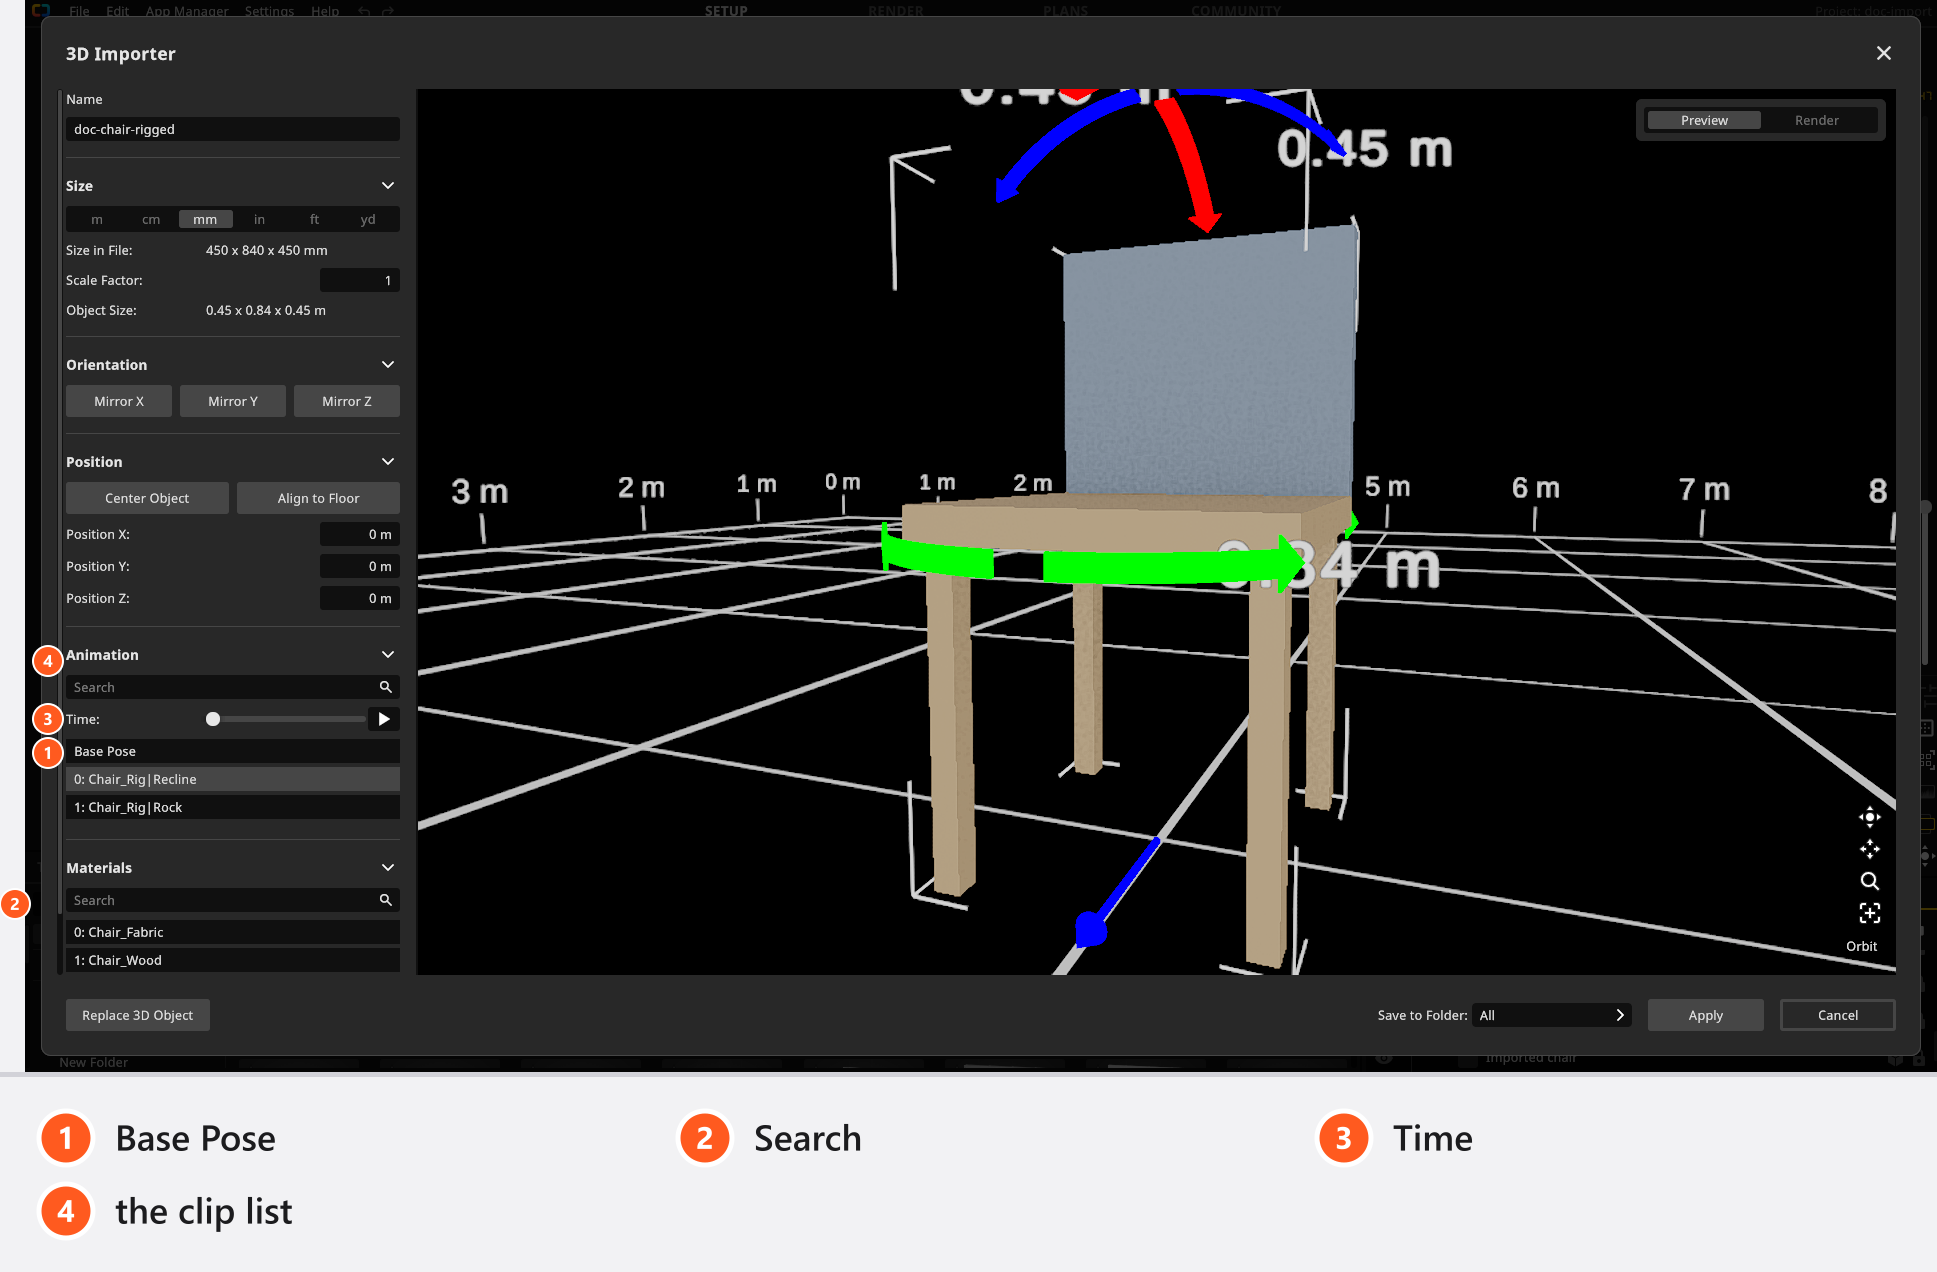Click Replace 3D Object button
1937x1272 pixels.
(x=138, y=1015)
